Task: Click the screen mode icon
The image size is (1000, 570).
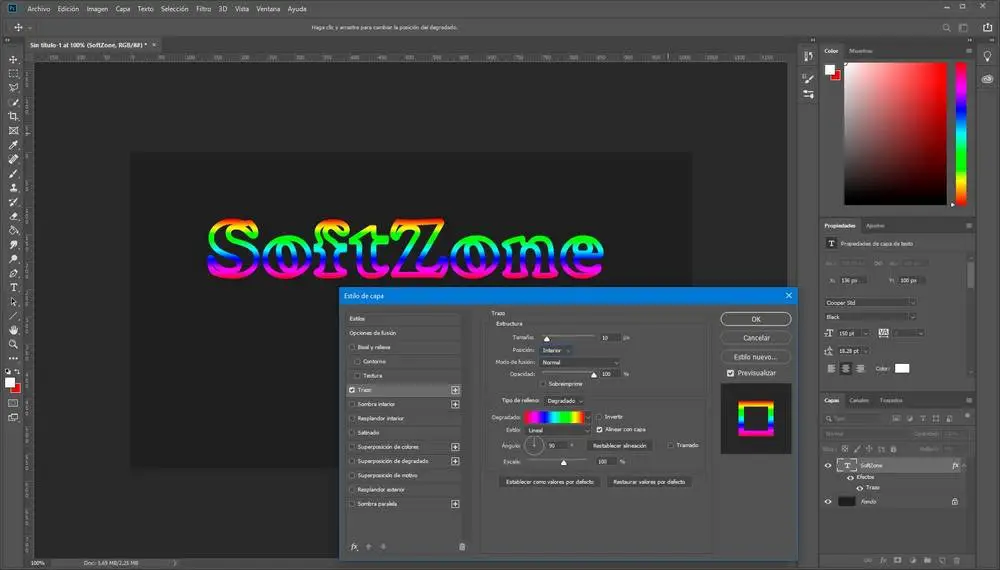Action: pos(13,418)
